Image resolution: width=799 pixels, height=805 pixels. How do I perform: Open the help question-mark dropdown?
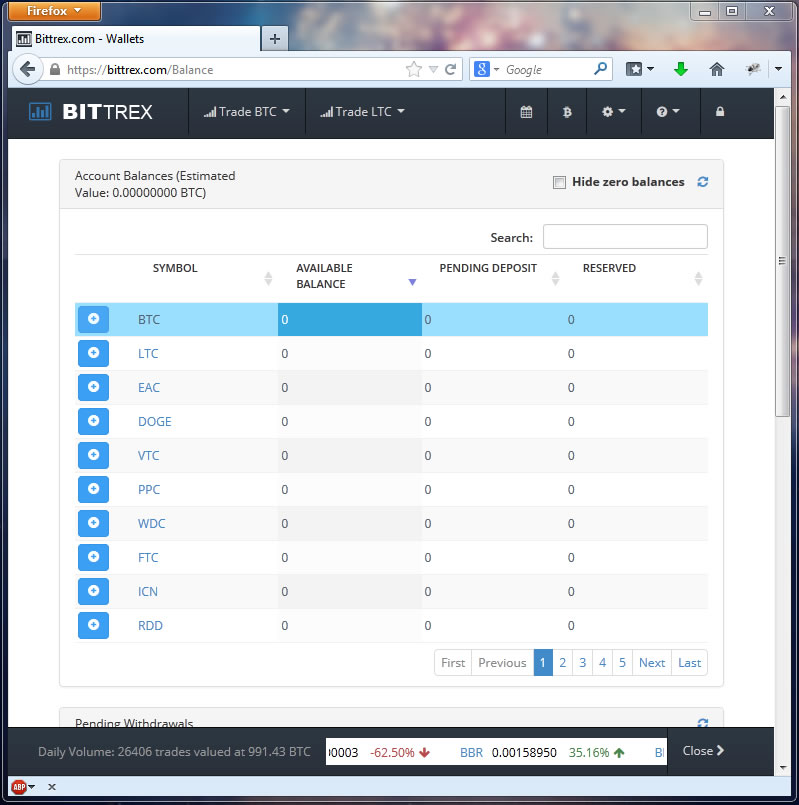coord(668,111)
